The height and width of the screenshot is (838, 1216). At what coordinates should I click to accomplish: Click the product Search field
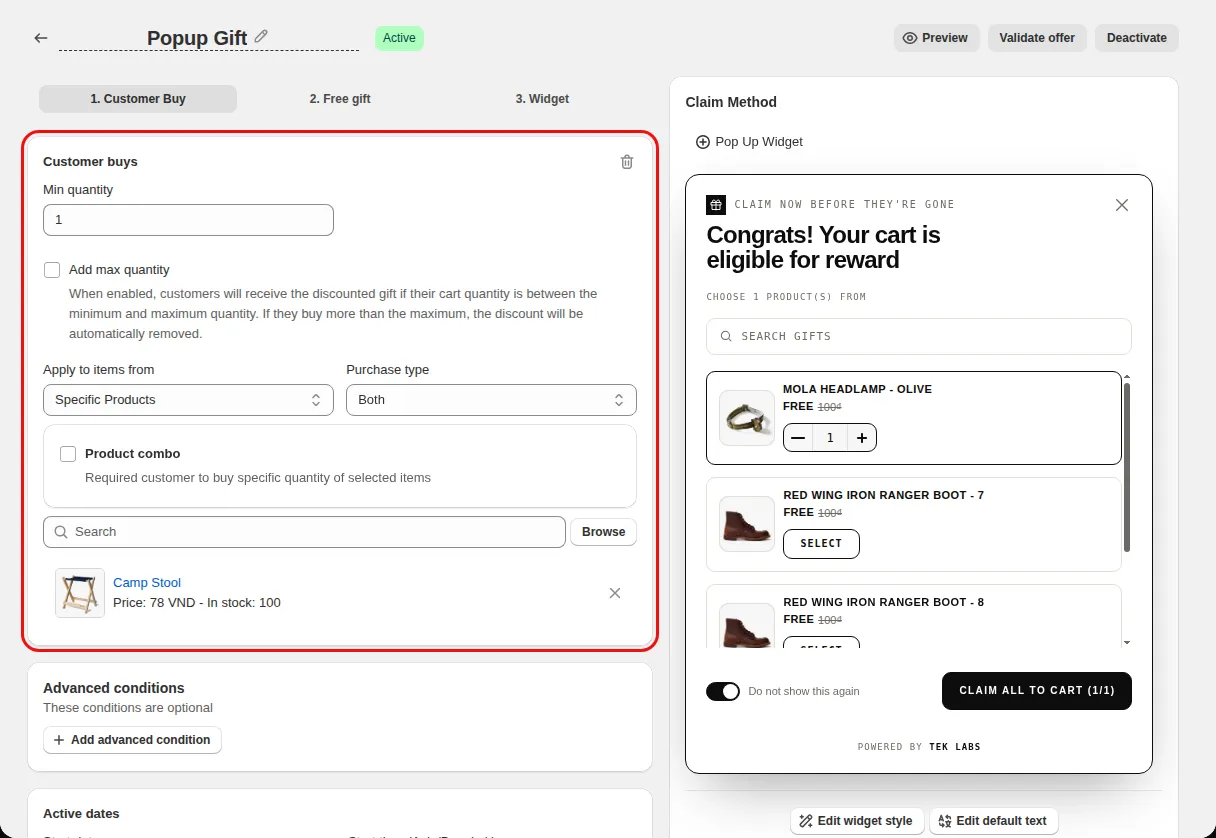click(304, 532)
